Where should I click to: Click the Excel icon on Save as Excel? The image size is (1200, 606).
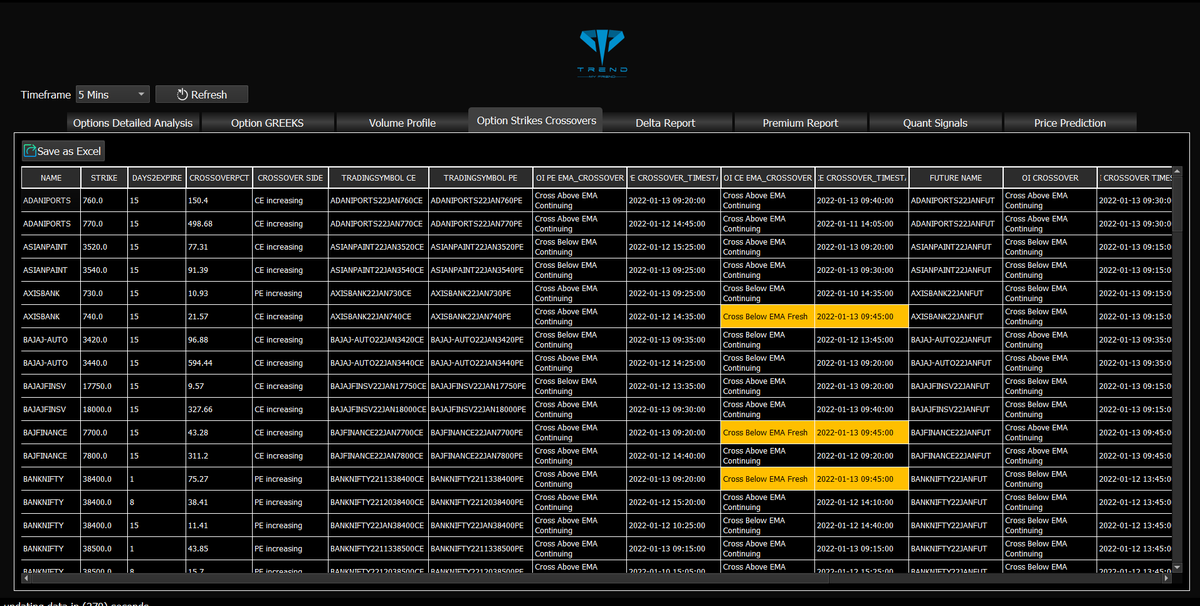coord(30,151)
